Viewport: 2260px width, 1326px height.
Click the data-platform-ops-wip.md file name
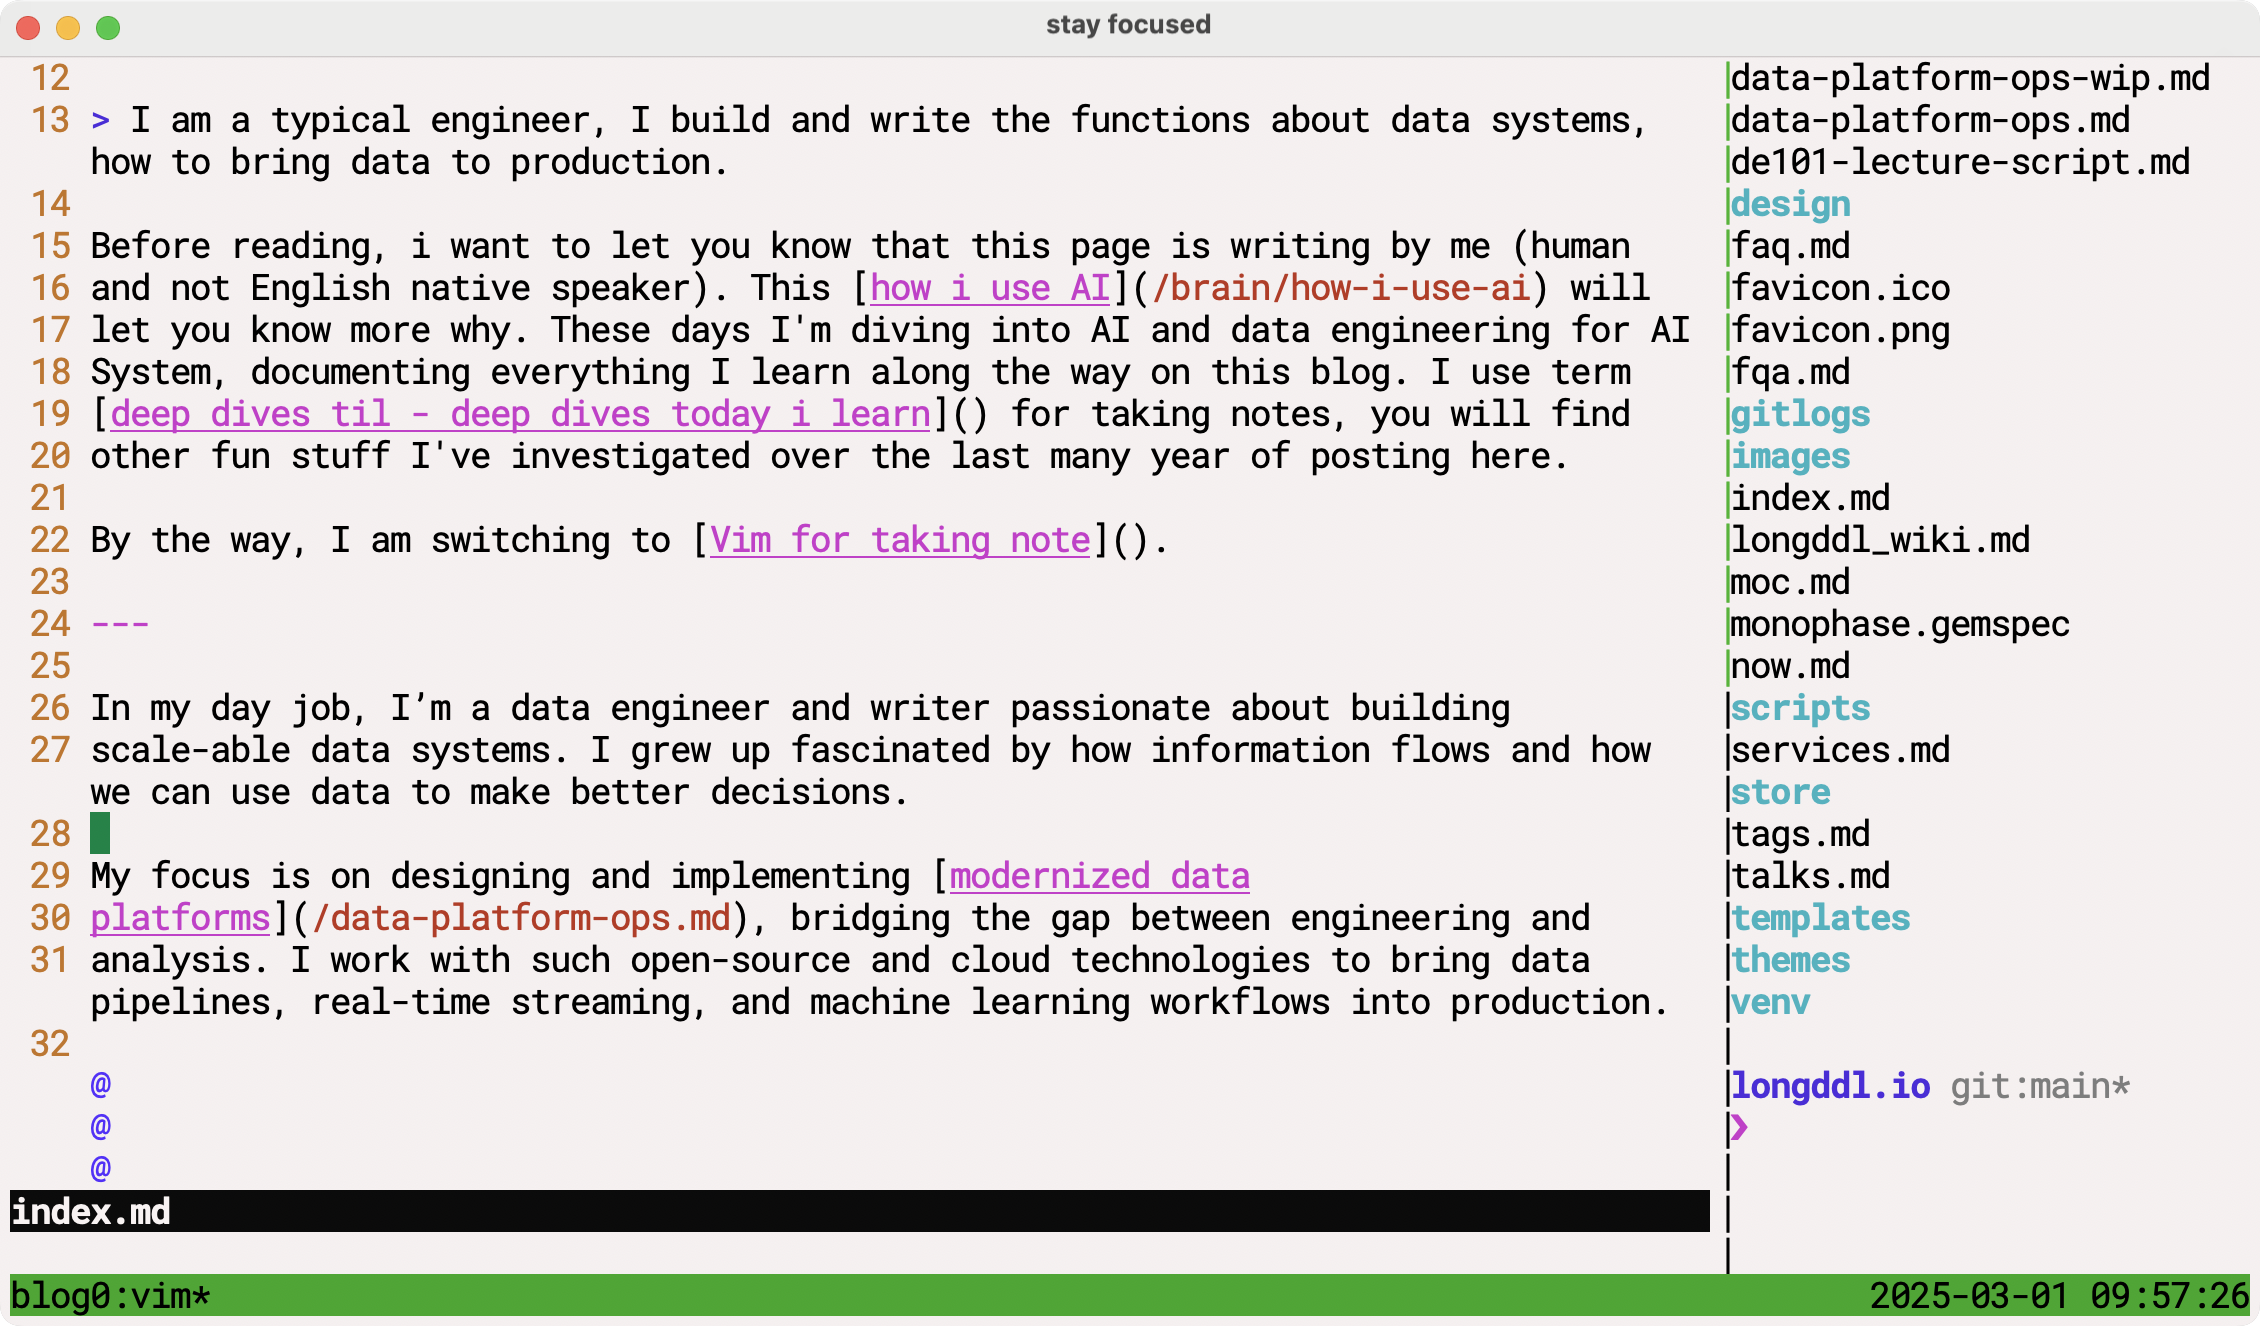(1970, 78)
